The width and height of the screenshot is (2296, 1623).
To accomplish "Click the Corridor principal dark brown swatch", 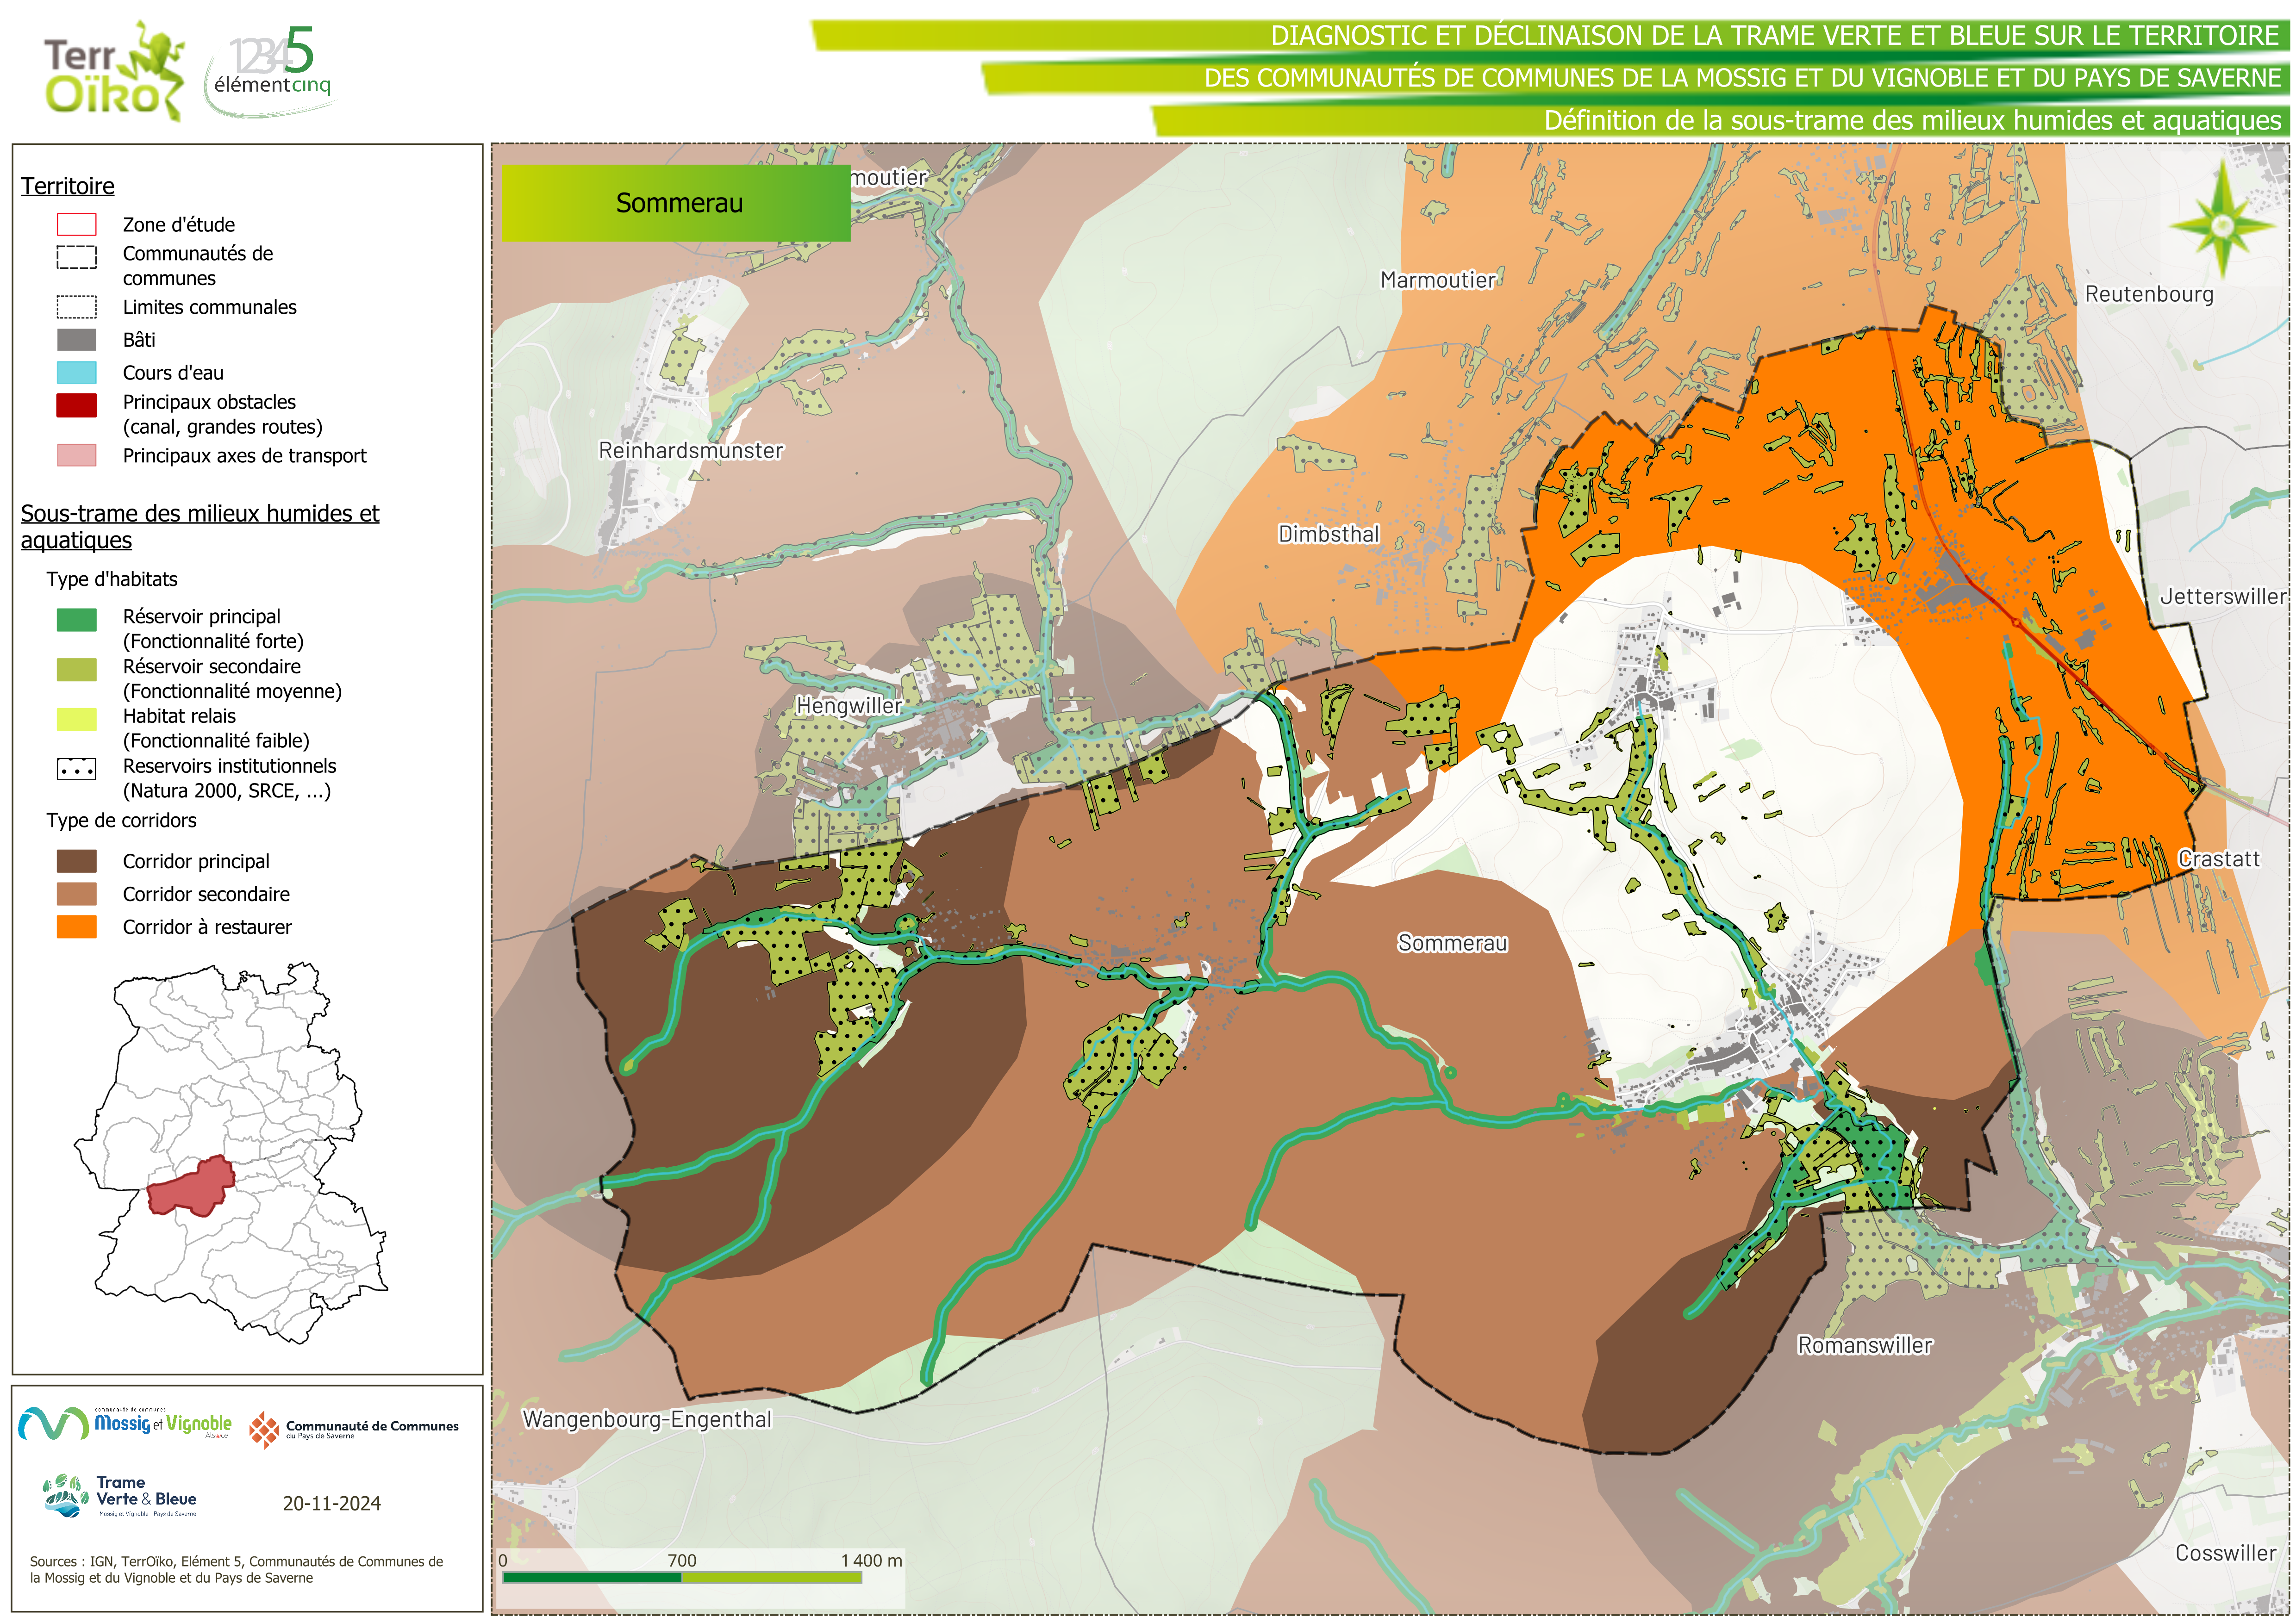I will [77, 861].
